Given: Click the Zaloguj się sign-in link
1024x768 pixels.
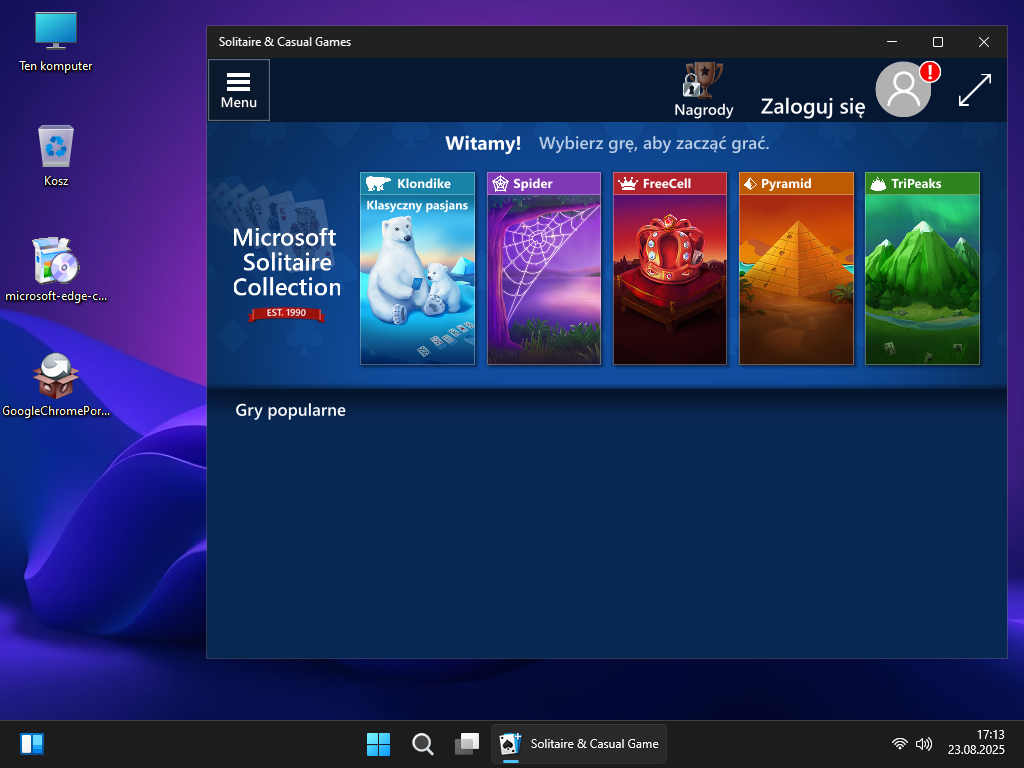Looking at the screenshot, I should click(x=812, y=107).
